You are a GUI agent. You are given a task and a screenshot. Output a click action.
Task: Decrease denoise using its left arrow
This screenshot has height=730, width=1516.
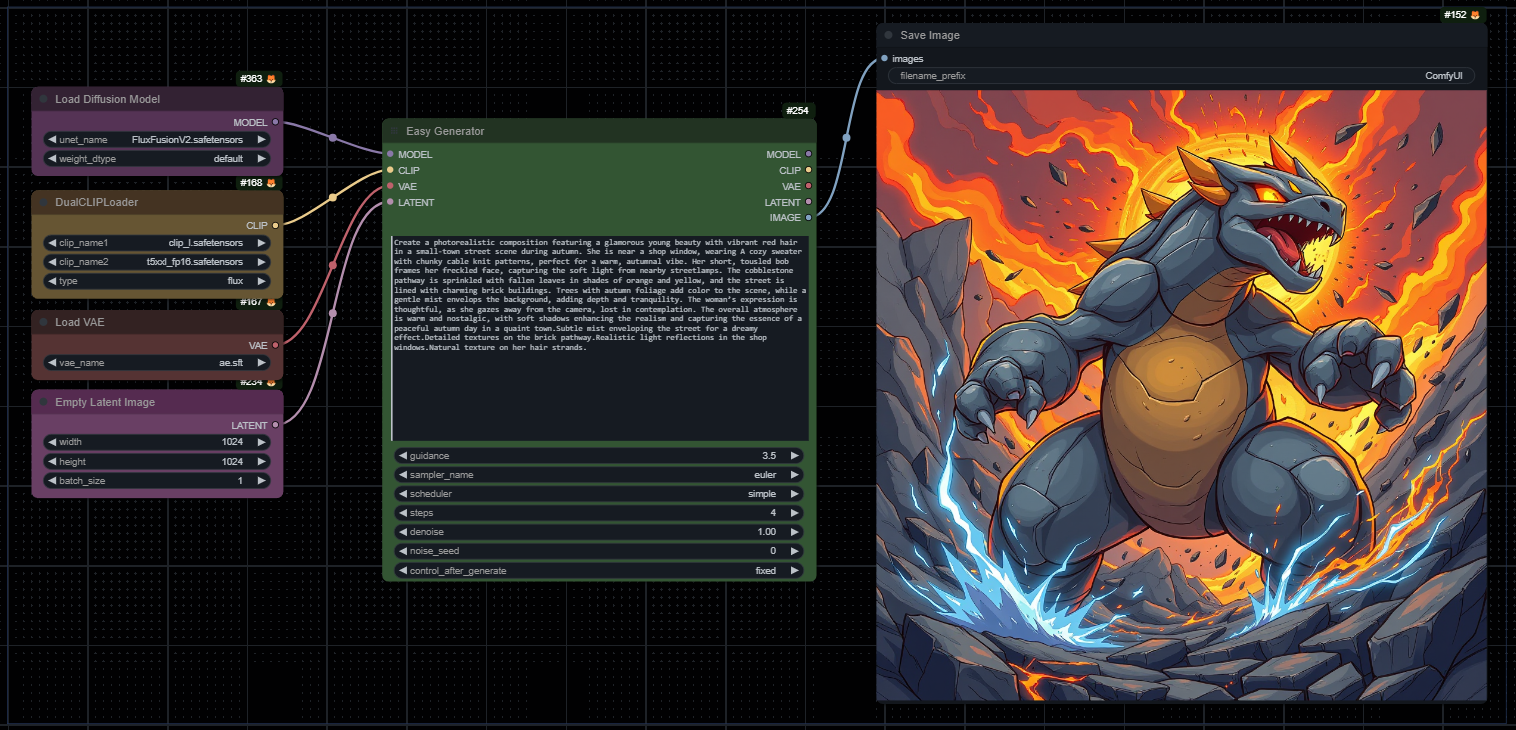pos(402,532)
